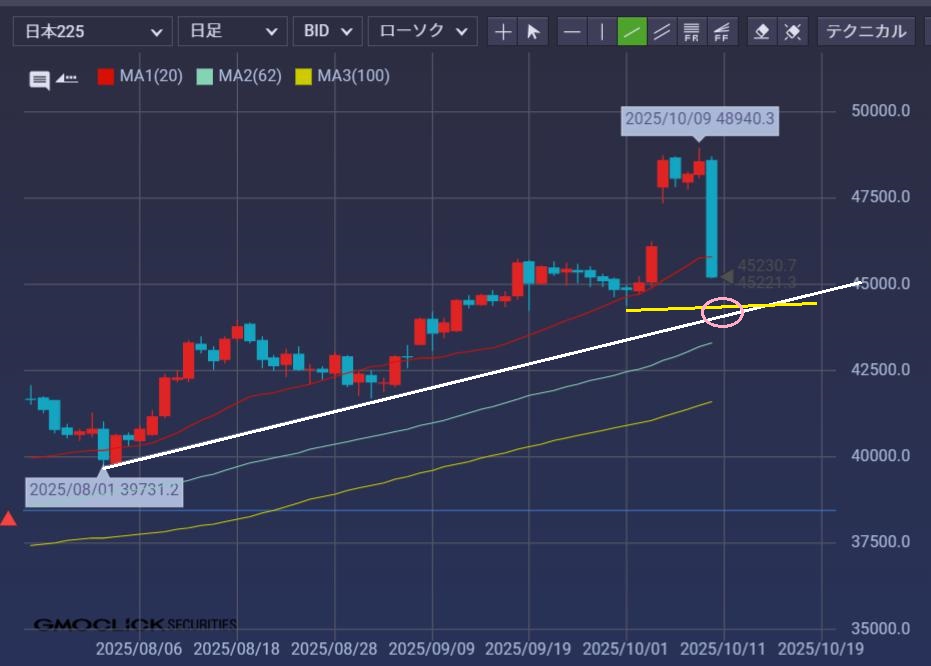931x666 pixels.
Task: Click the eraser tool icon
Action: point(762,32)
